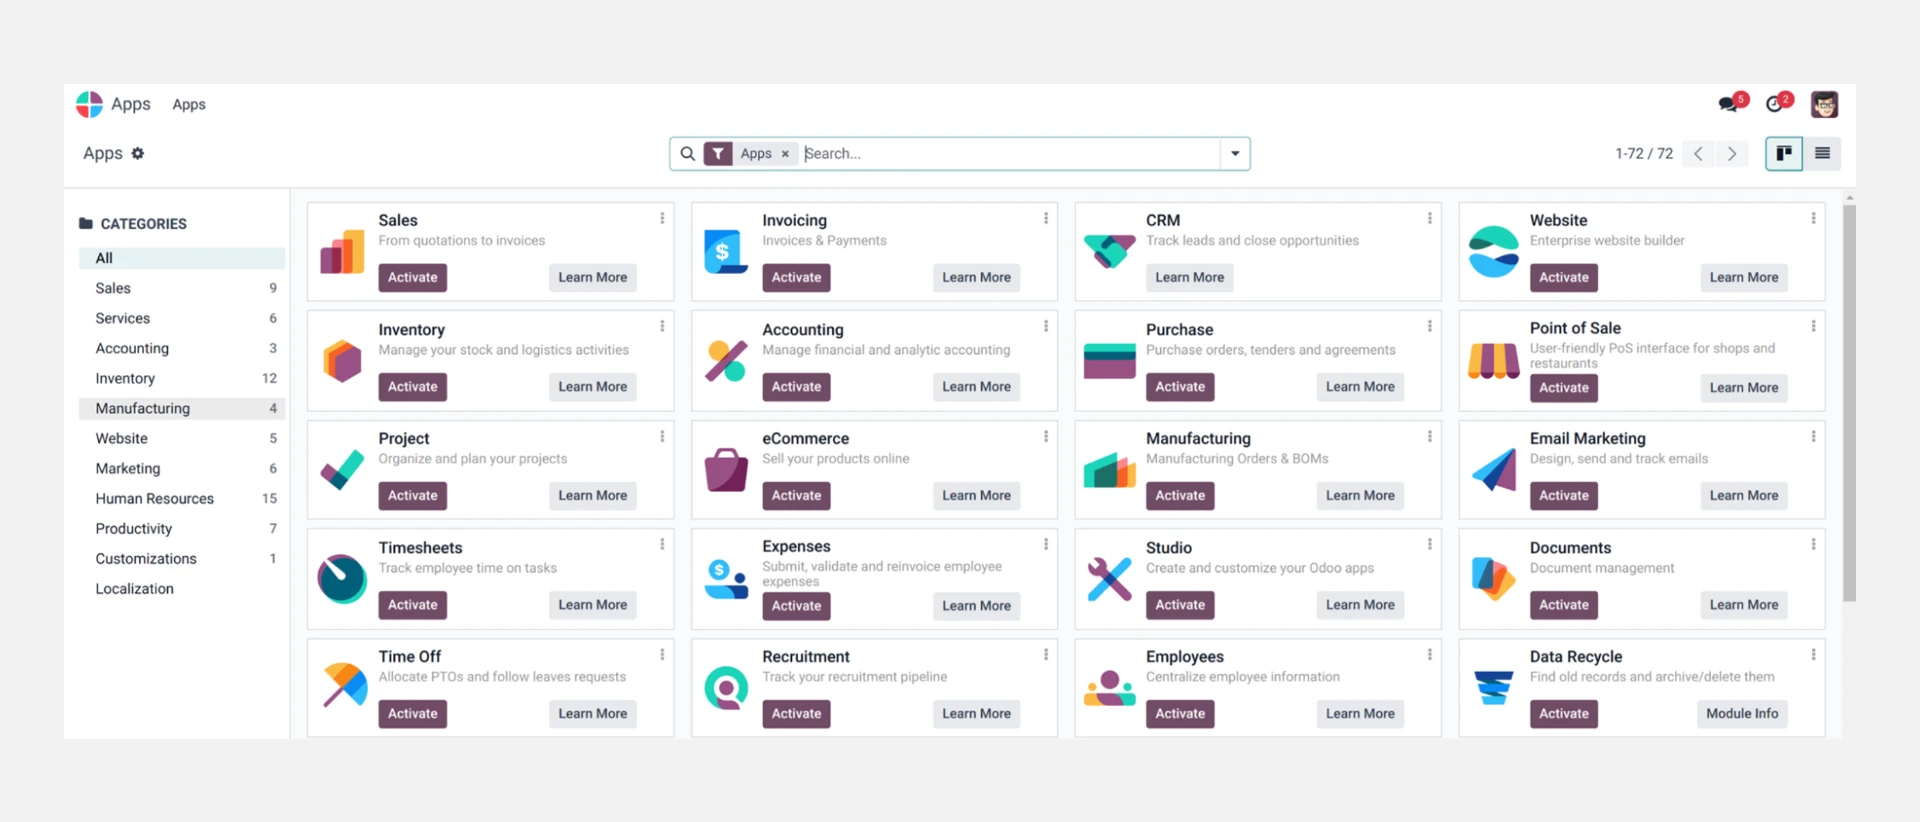Go to previous page of apps
The width and height of the screenshot is (1920, 822).
pyautogui.click(x=1698, y=154)
